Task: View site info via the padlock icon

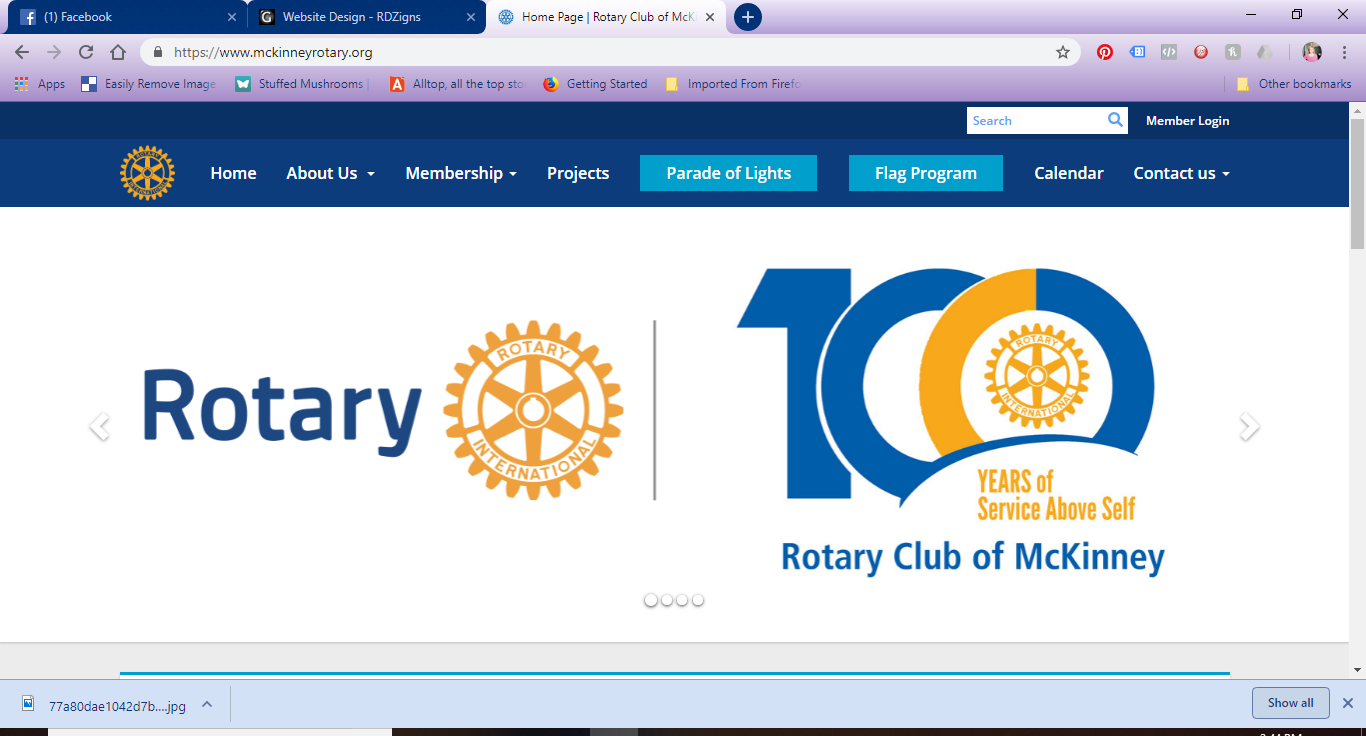Action: (x=157, y=52)
